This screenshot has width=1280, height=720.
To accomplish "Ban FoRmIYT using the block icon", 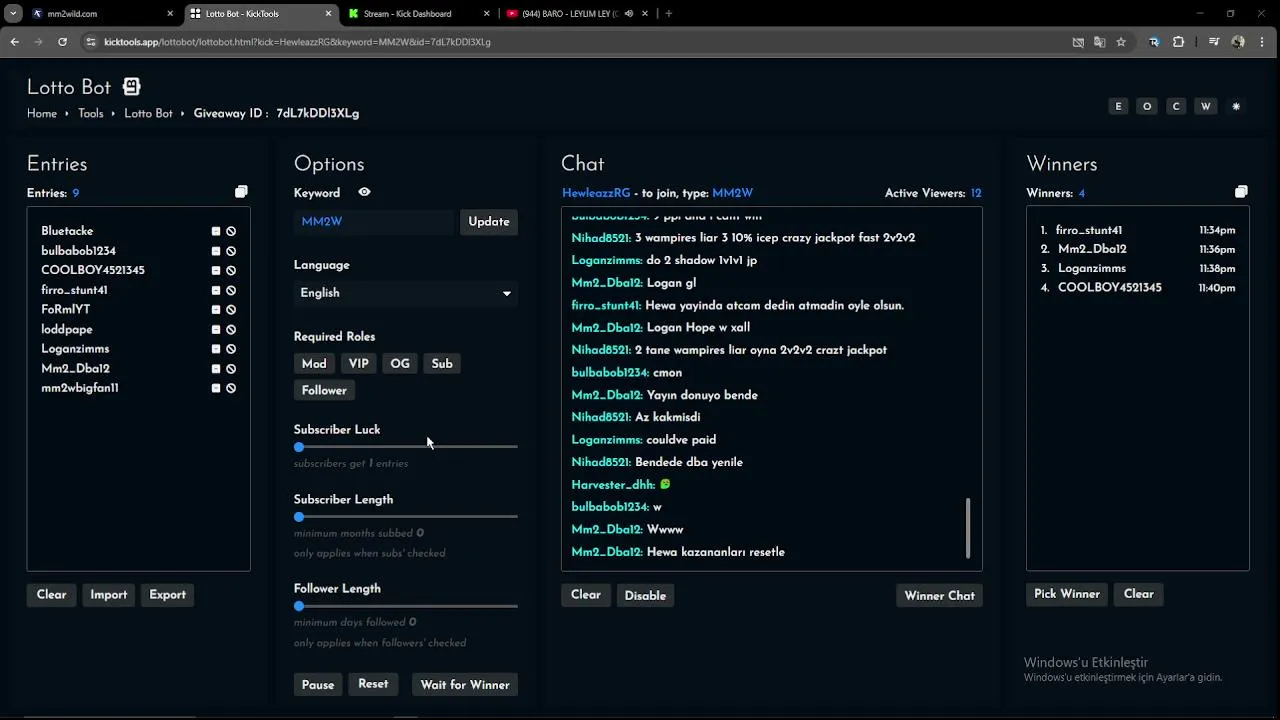I will (x=231, y=309).
